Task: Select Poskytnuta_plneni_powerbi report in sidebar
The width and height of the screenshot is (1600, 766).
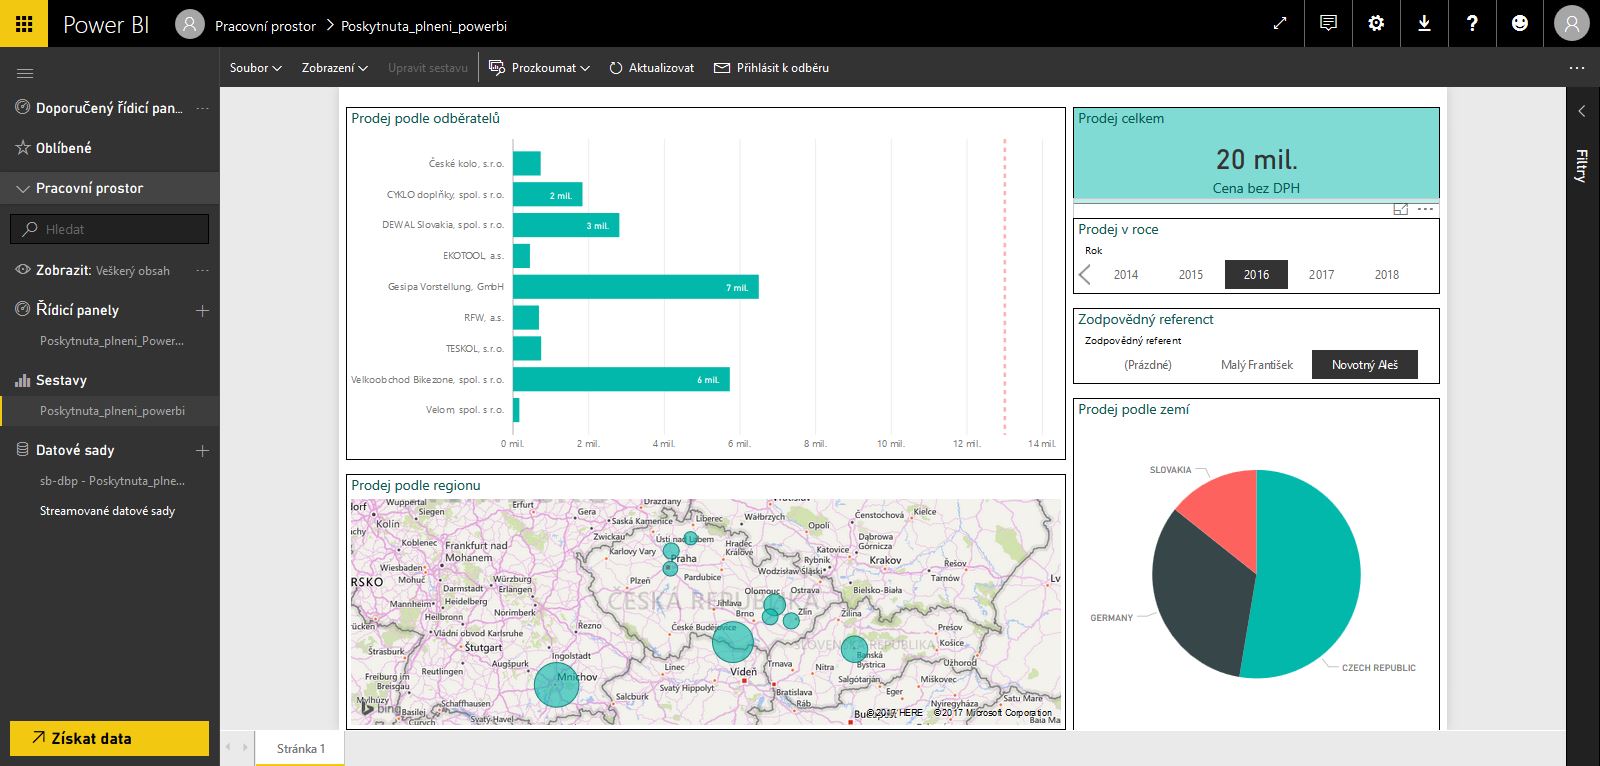Action: 112,411
